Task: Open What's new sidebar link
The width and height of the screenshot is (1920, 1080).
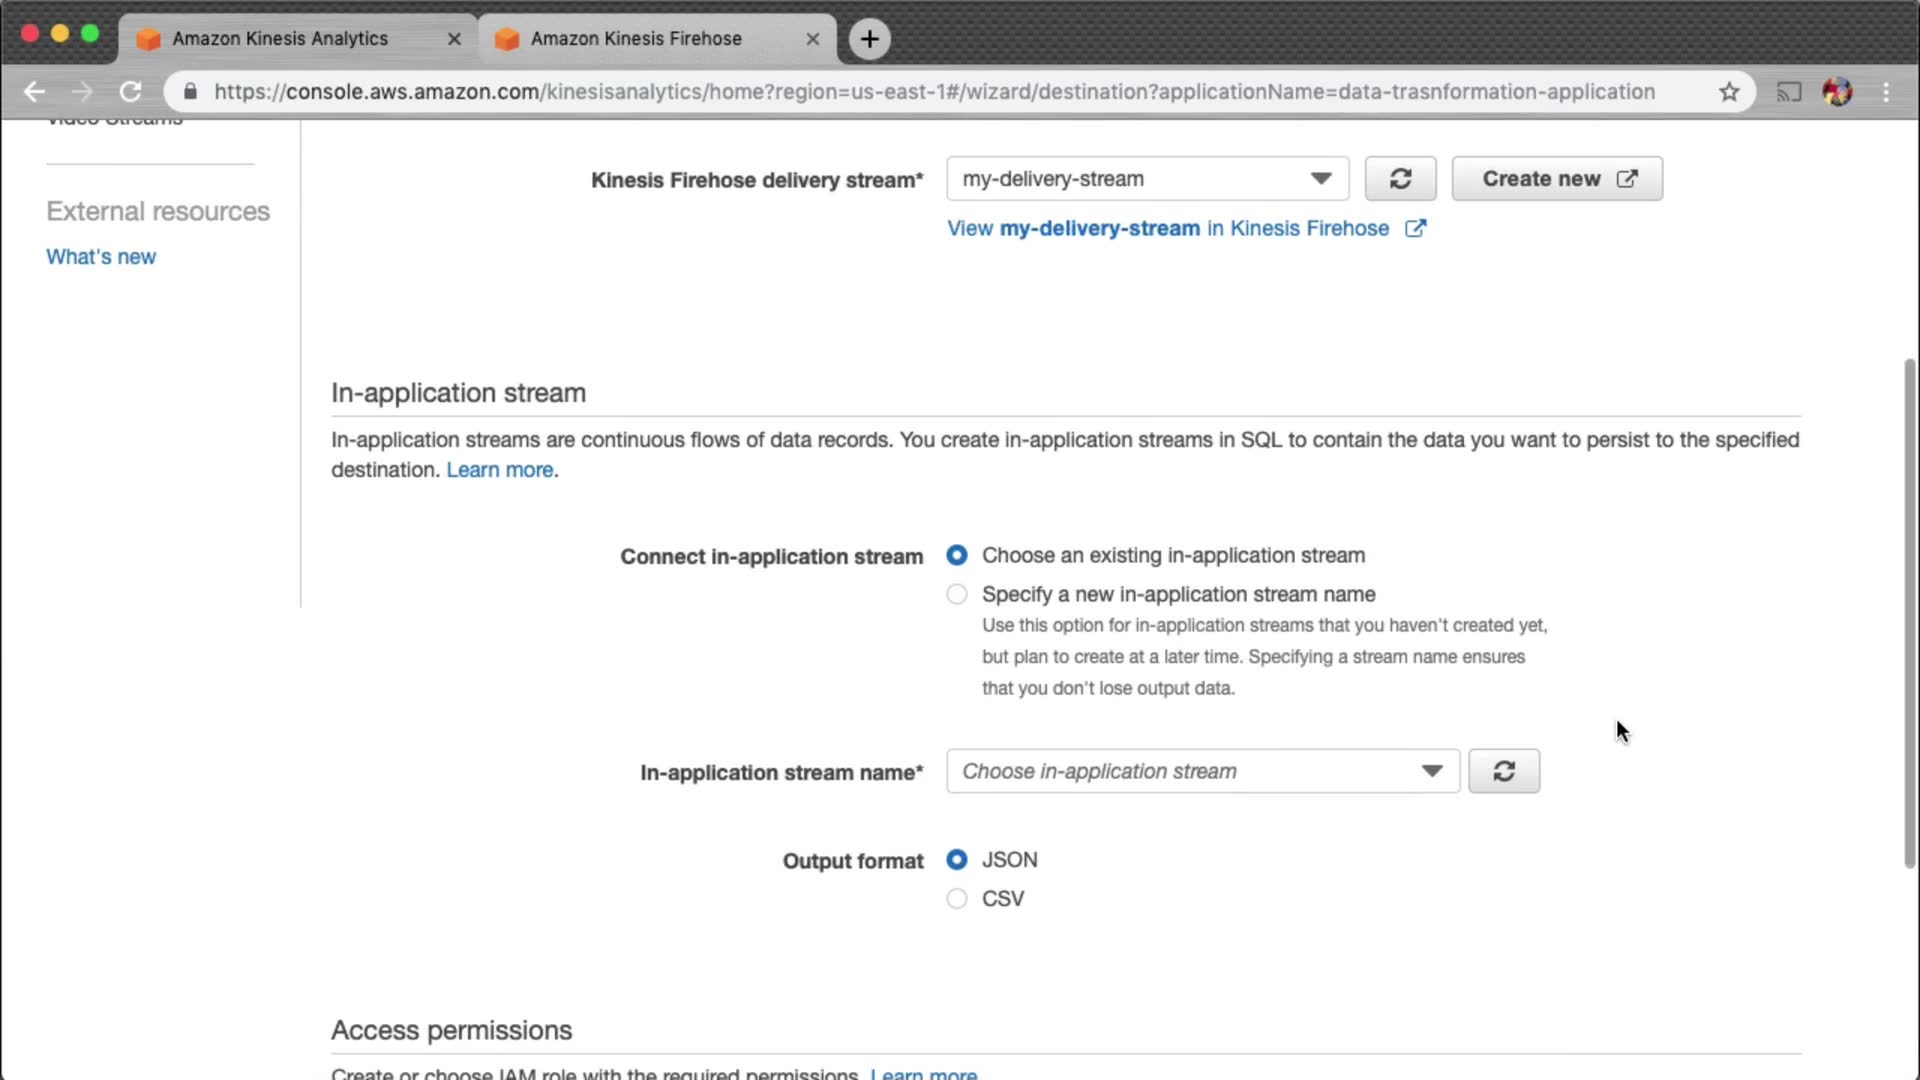Action: click(x=101, y=256)
